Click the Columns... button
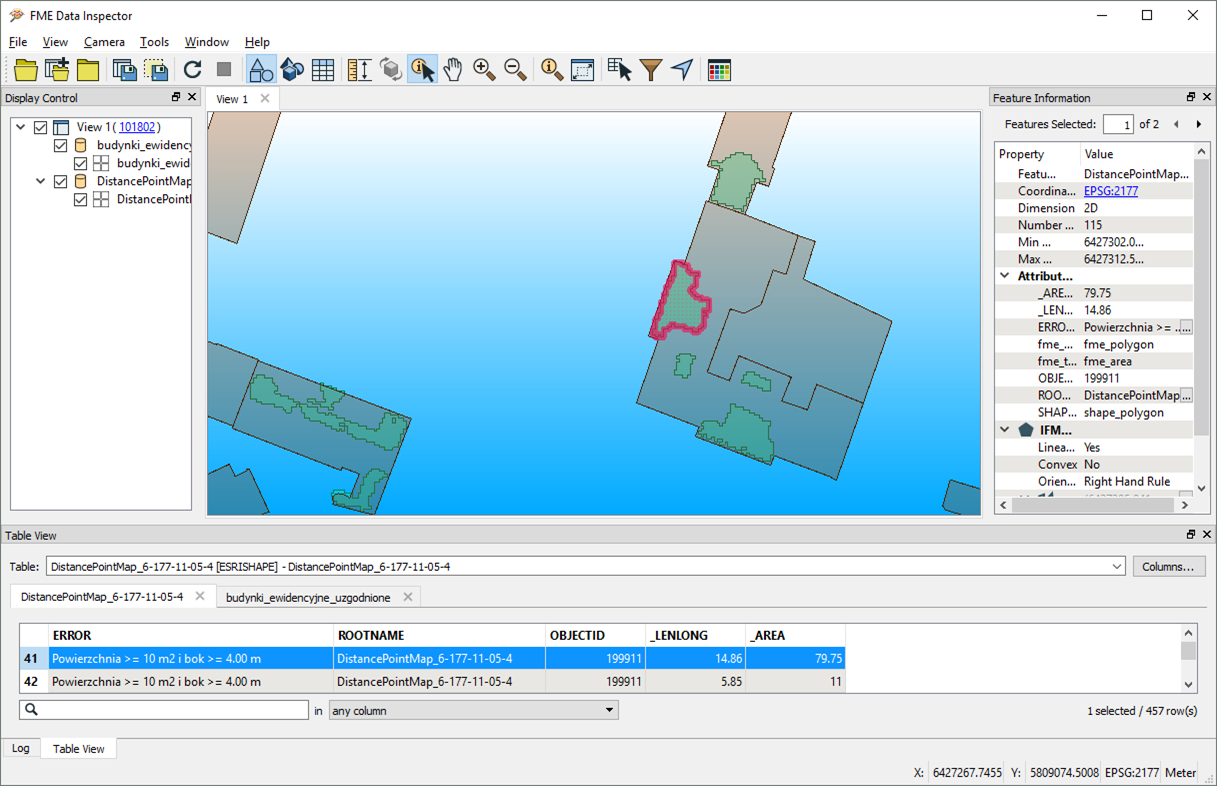 (x=1168, y=567)
